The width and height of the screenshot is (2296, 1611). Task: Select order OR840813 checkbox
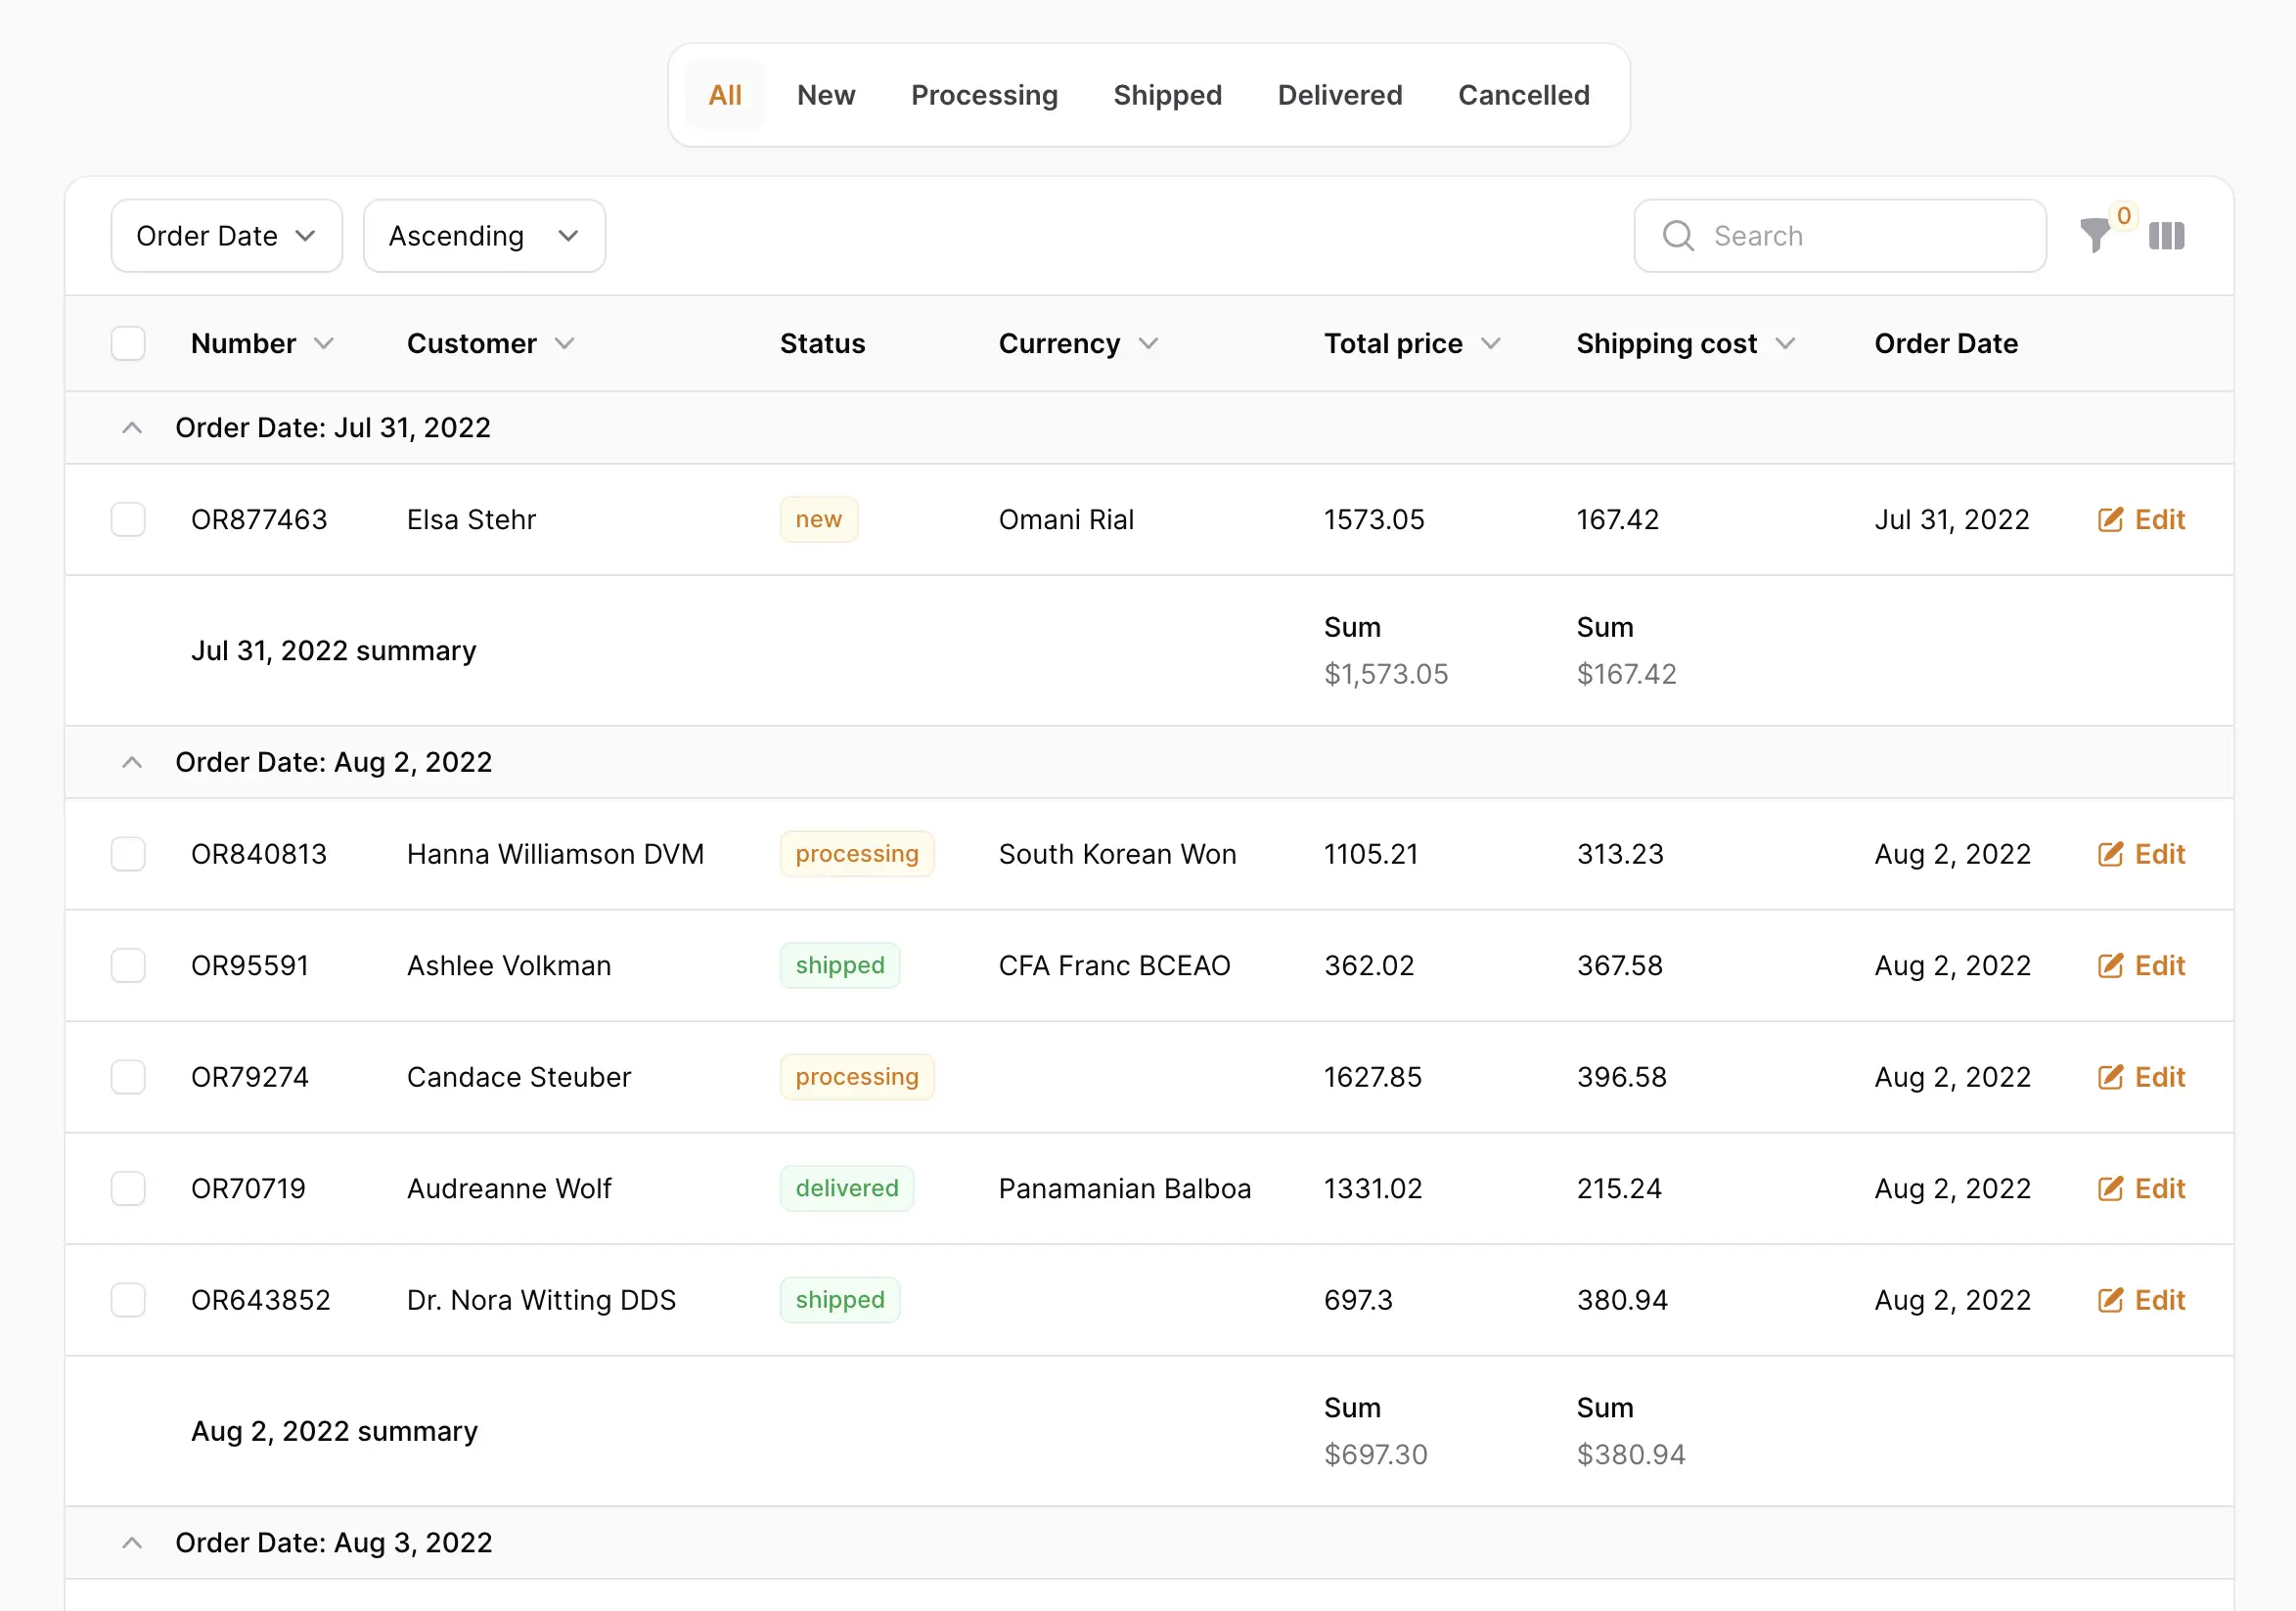click(x=128, y=854)
